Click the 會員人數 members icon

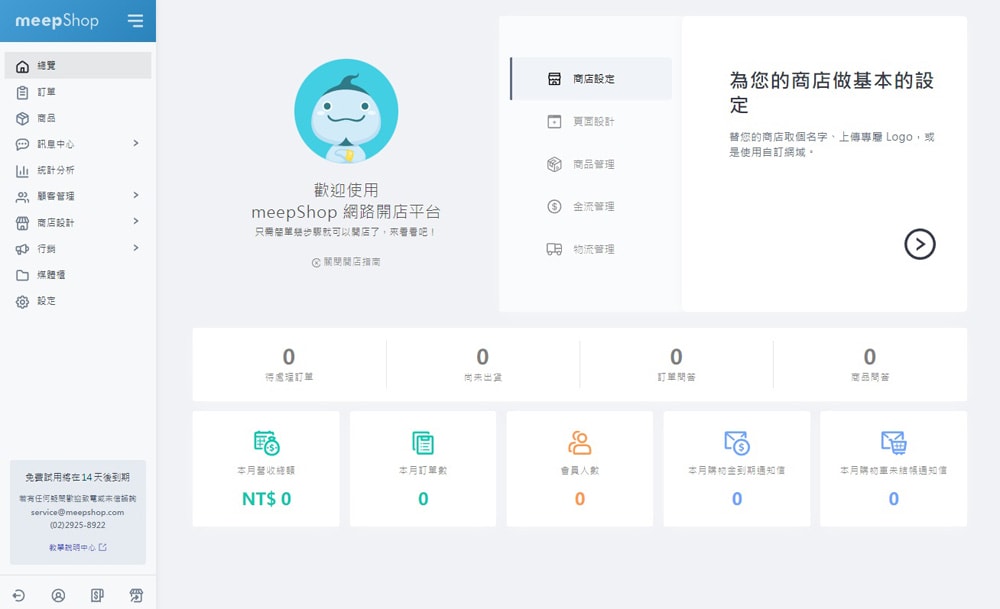coord(580,443)
